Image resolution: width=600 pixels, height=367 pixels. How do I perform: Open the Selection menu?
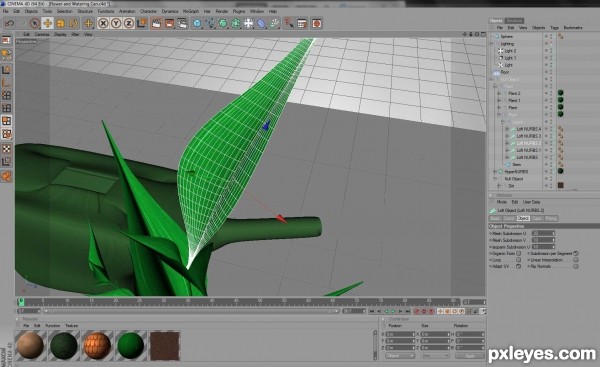click(65, 11)
